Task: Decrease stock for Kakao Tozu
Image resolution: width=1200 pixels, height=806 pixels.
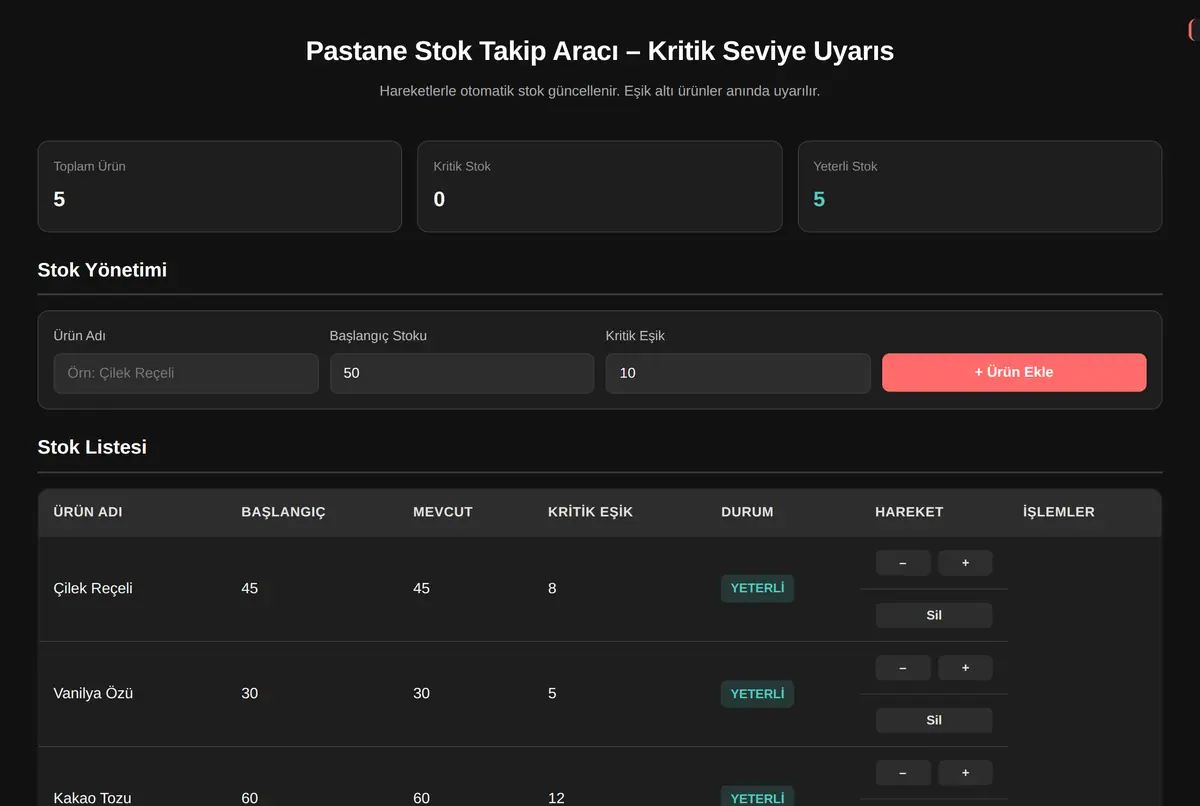Action: 903,773
